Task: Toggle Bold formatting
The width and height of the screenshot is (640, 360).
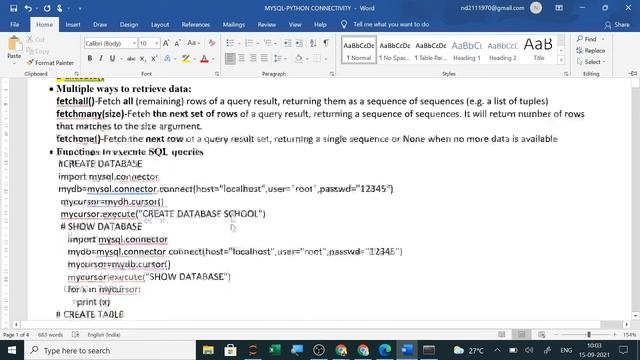Action: click(x=90, y=59)
